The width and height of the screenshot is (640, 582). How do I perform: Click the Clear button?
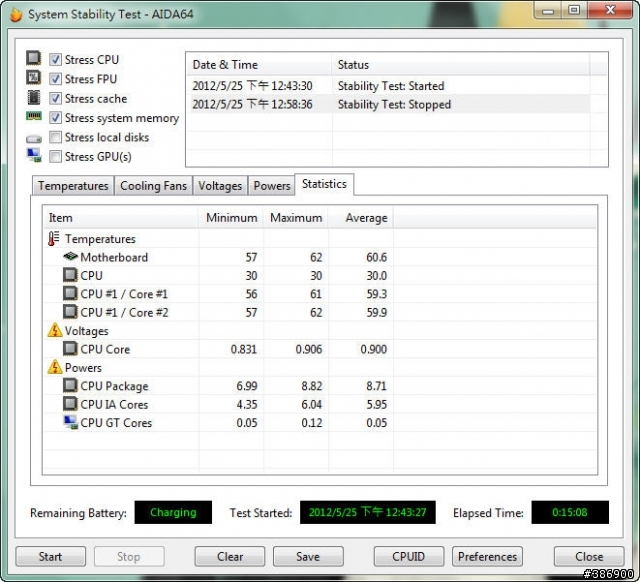click(230, 556)
